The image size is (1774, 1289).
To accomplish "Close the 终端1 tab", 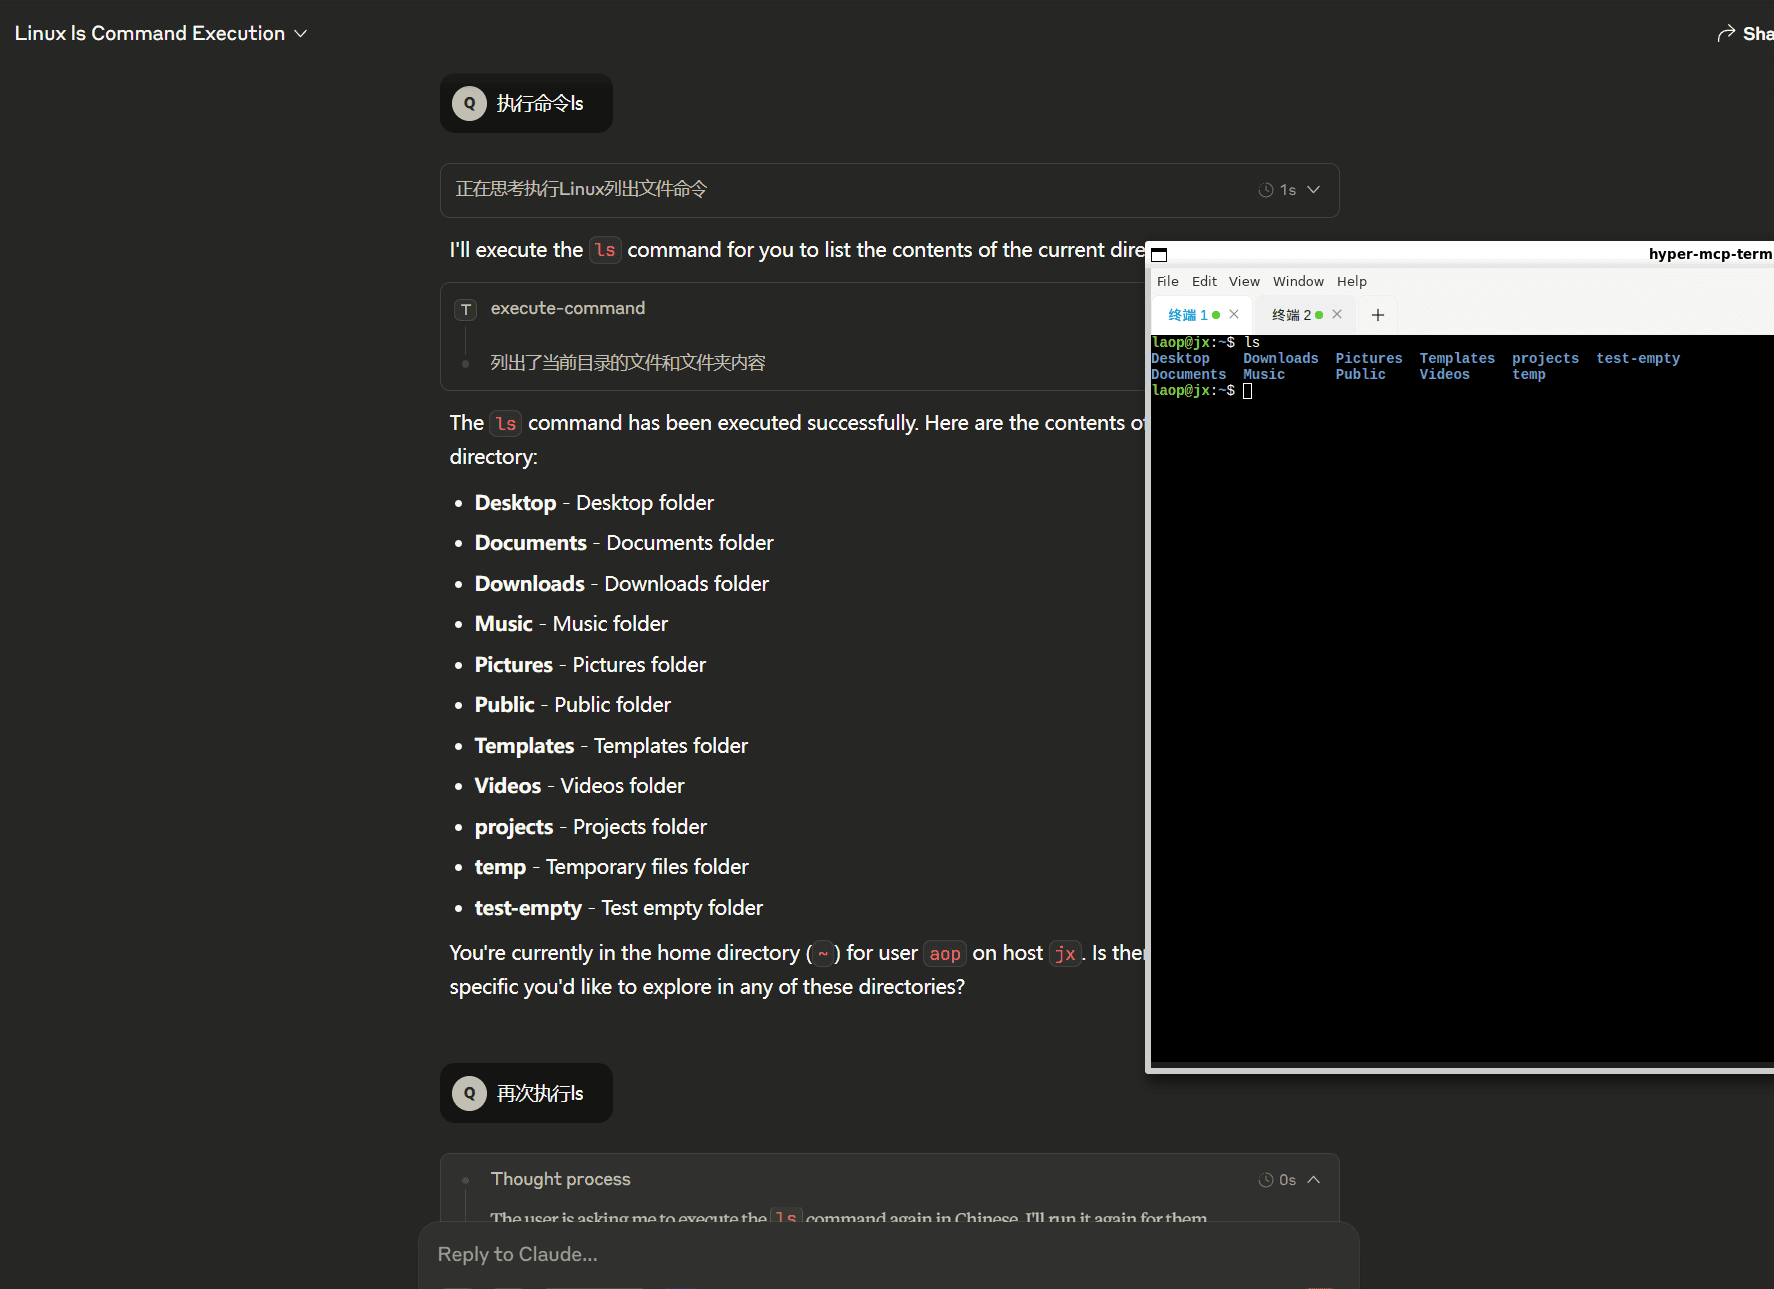I will (1236, 314).
